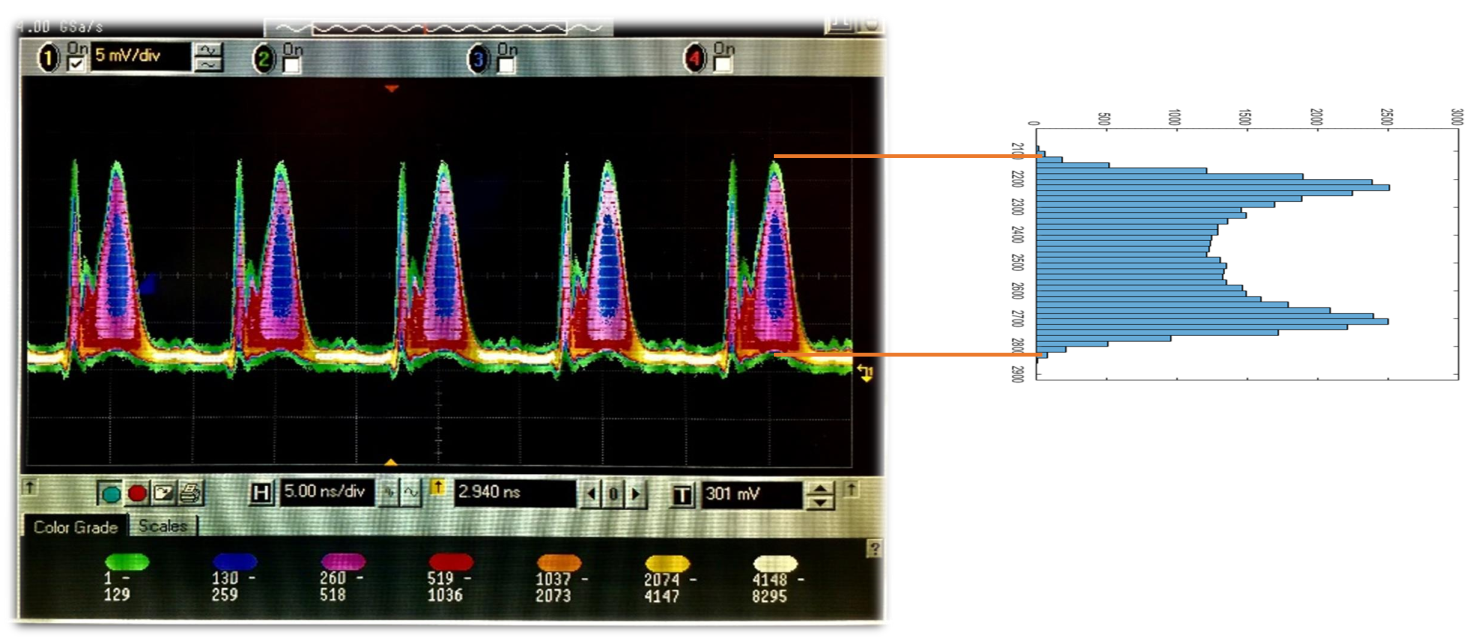Viewport: 1473px width, 643px height.
Task: Click the channel 4 red number icon
Action: tap(695, 60)
